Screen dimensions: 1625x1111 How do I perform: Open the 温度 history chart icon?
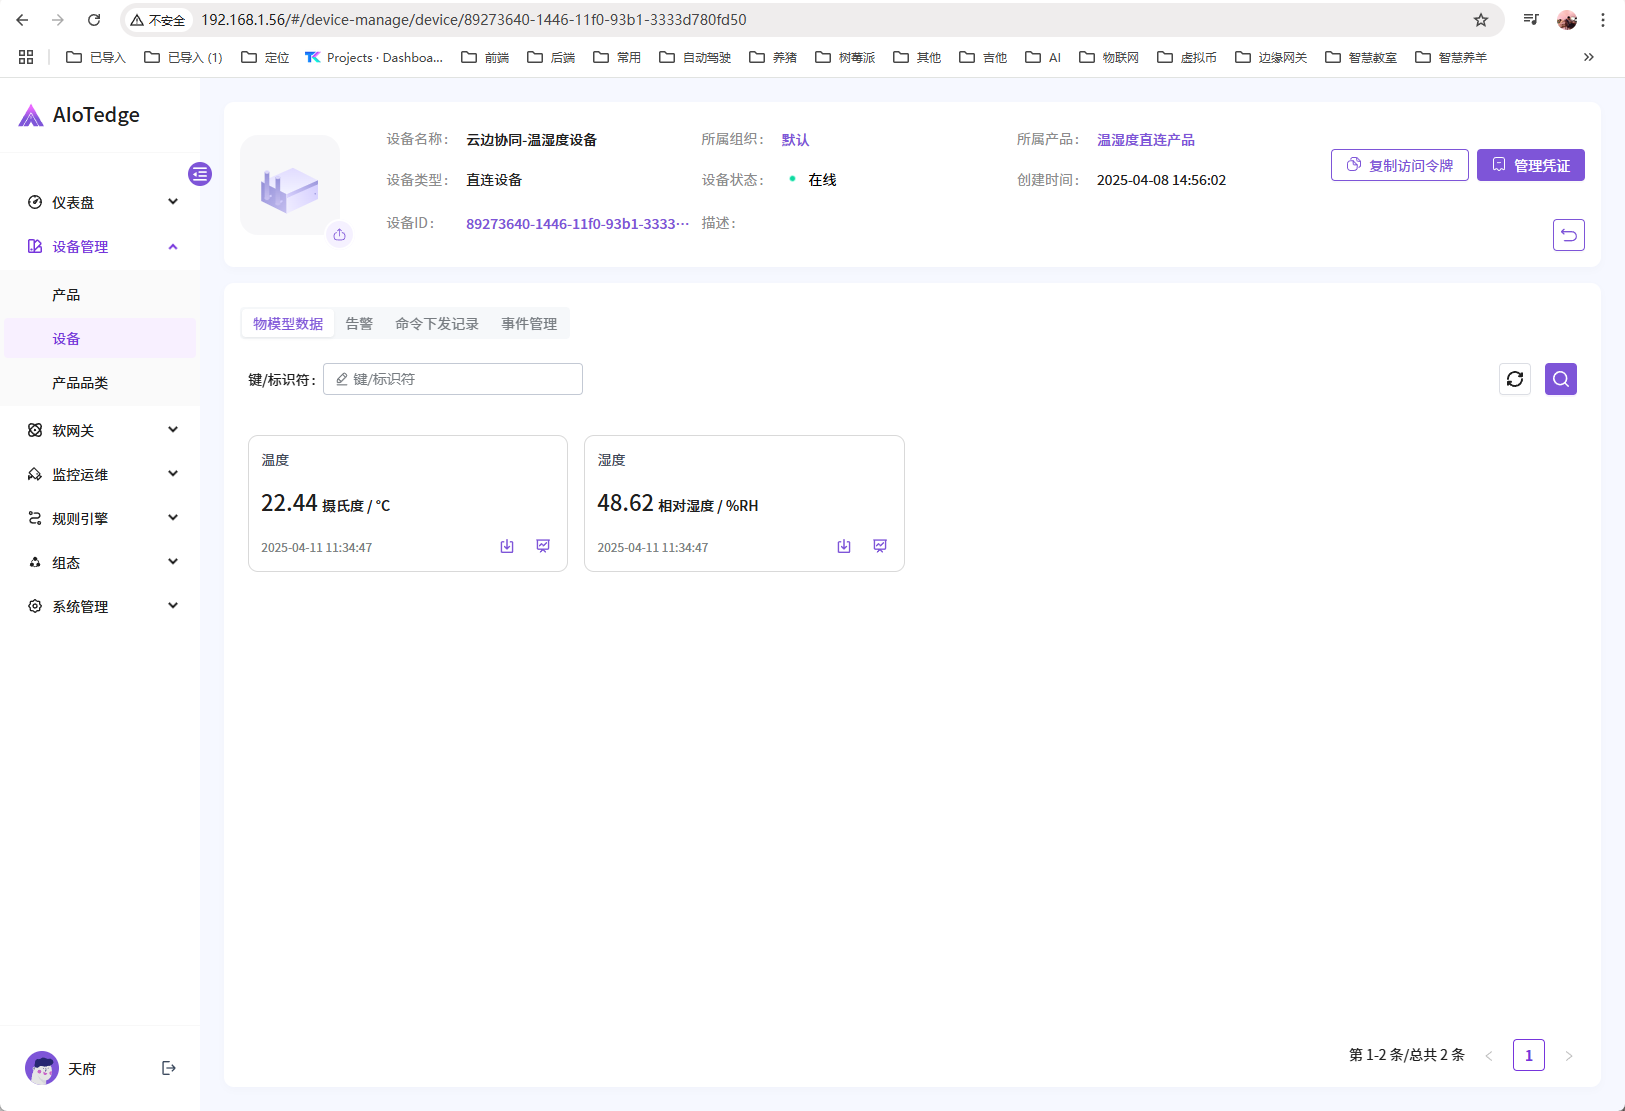point(543,546)
